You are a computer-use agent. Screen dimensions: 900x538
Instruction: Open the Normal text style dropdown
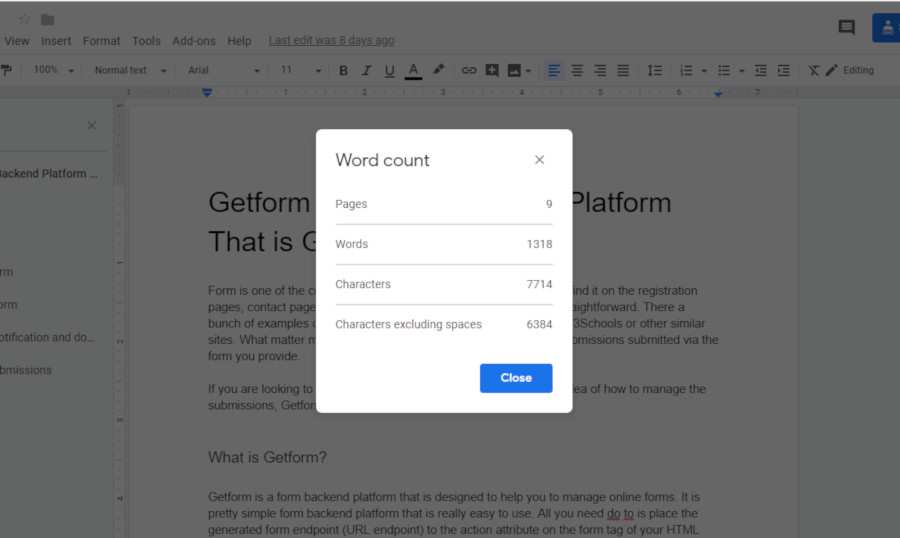tap(130, 70)
